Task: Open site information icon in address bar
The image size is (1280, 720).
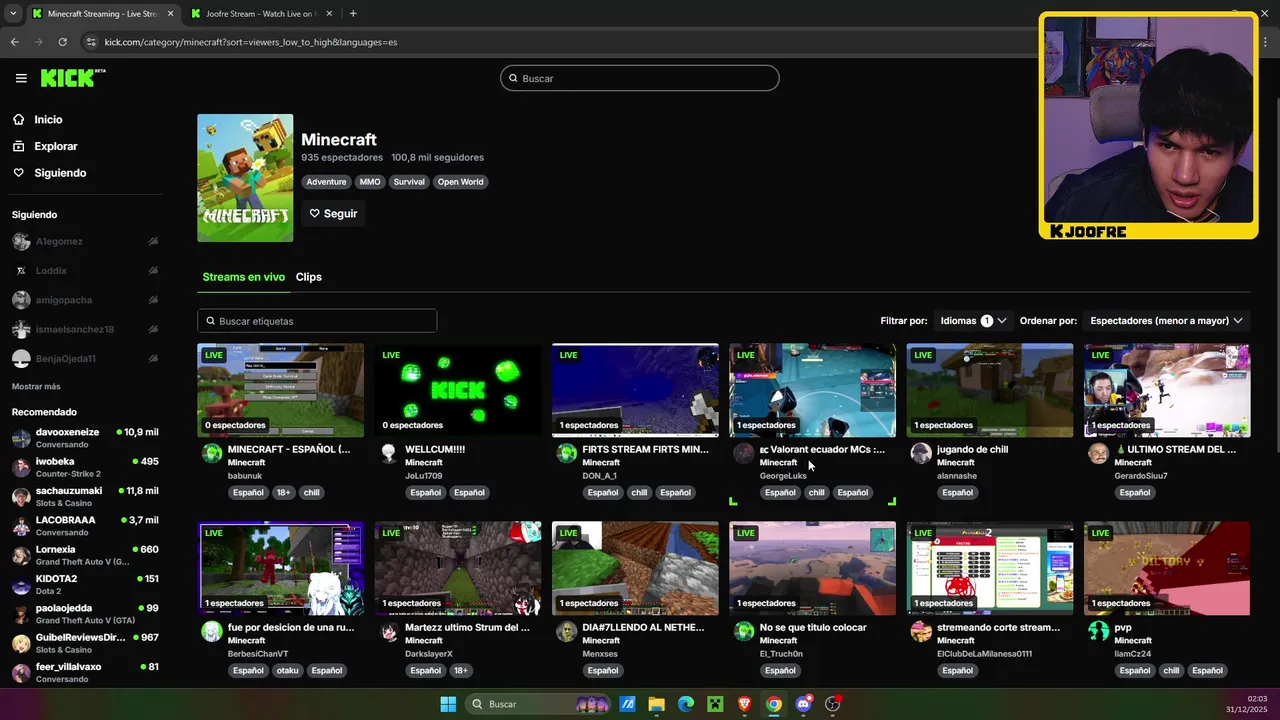Action: click(x=91, y=42)
